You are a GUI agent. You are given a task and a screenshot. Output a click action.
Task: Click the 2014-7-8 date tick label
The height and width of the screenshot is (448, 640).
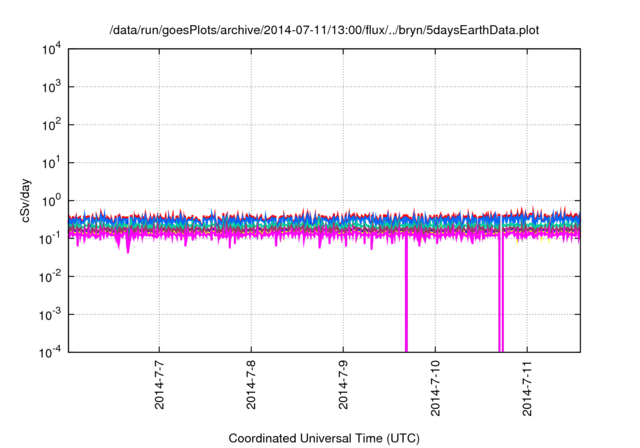coord(251,385)
